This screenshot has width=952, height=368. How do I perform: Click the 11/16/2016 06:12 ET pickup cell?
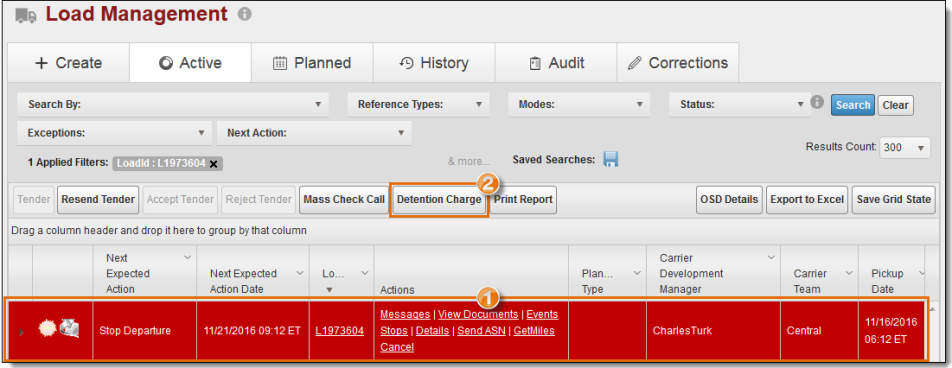[891, 331]
